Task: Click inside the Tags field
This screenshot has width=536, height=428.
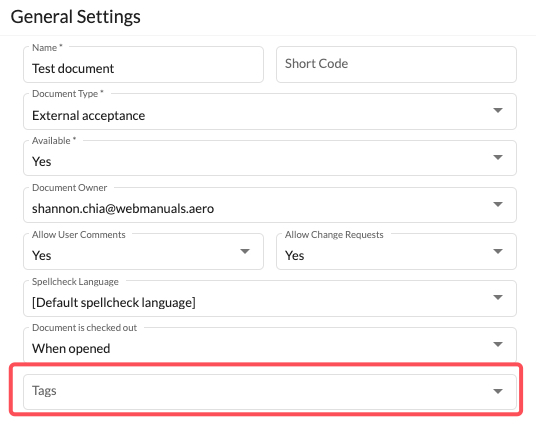Action: point(270,392)
